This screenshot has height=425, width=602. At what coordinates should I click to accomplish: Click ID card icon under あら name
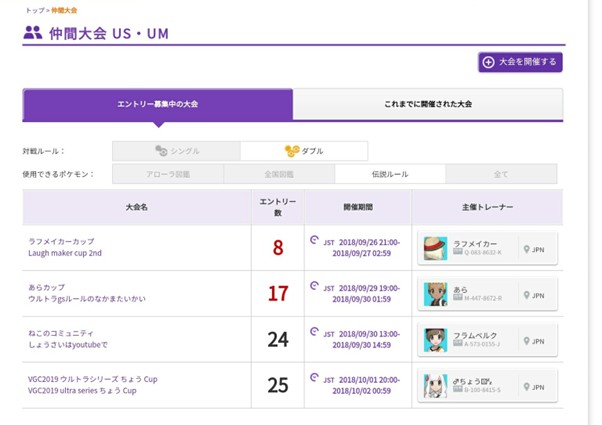458,298
